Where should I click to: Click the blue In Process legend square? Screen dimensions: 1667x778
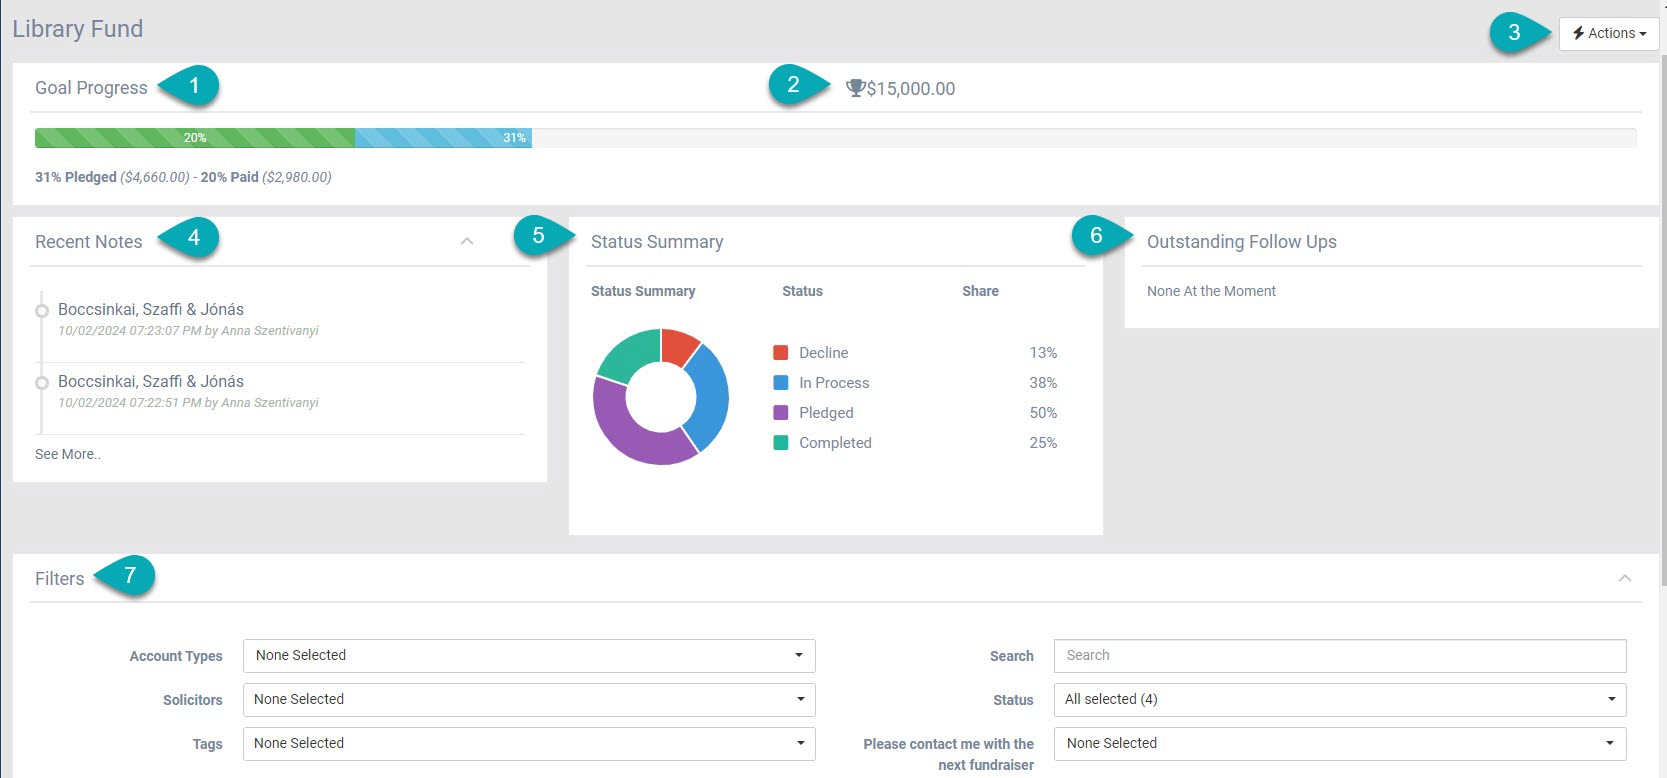tap(781, 383)
